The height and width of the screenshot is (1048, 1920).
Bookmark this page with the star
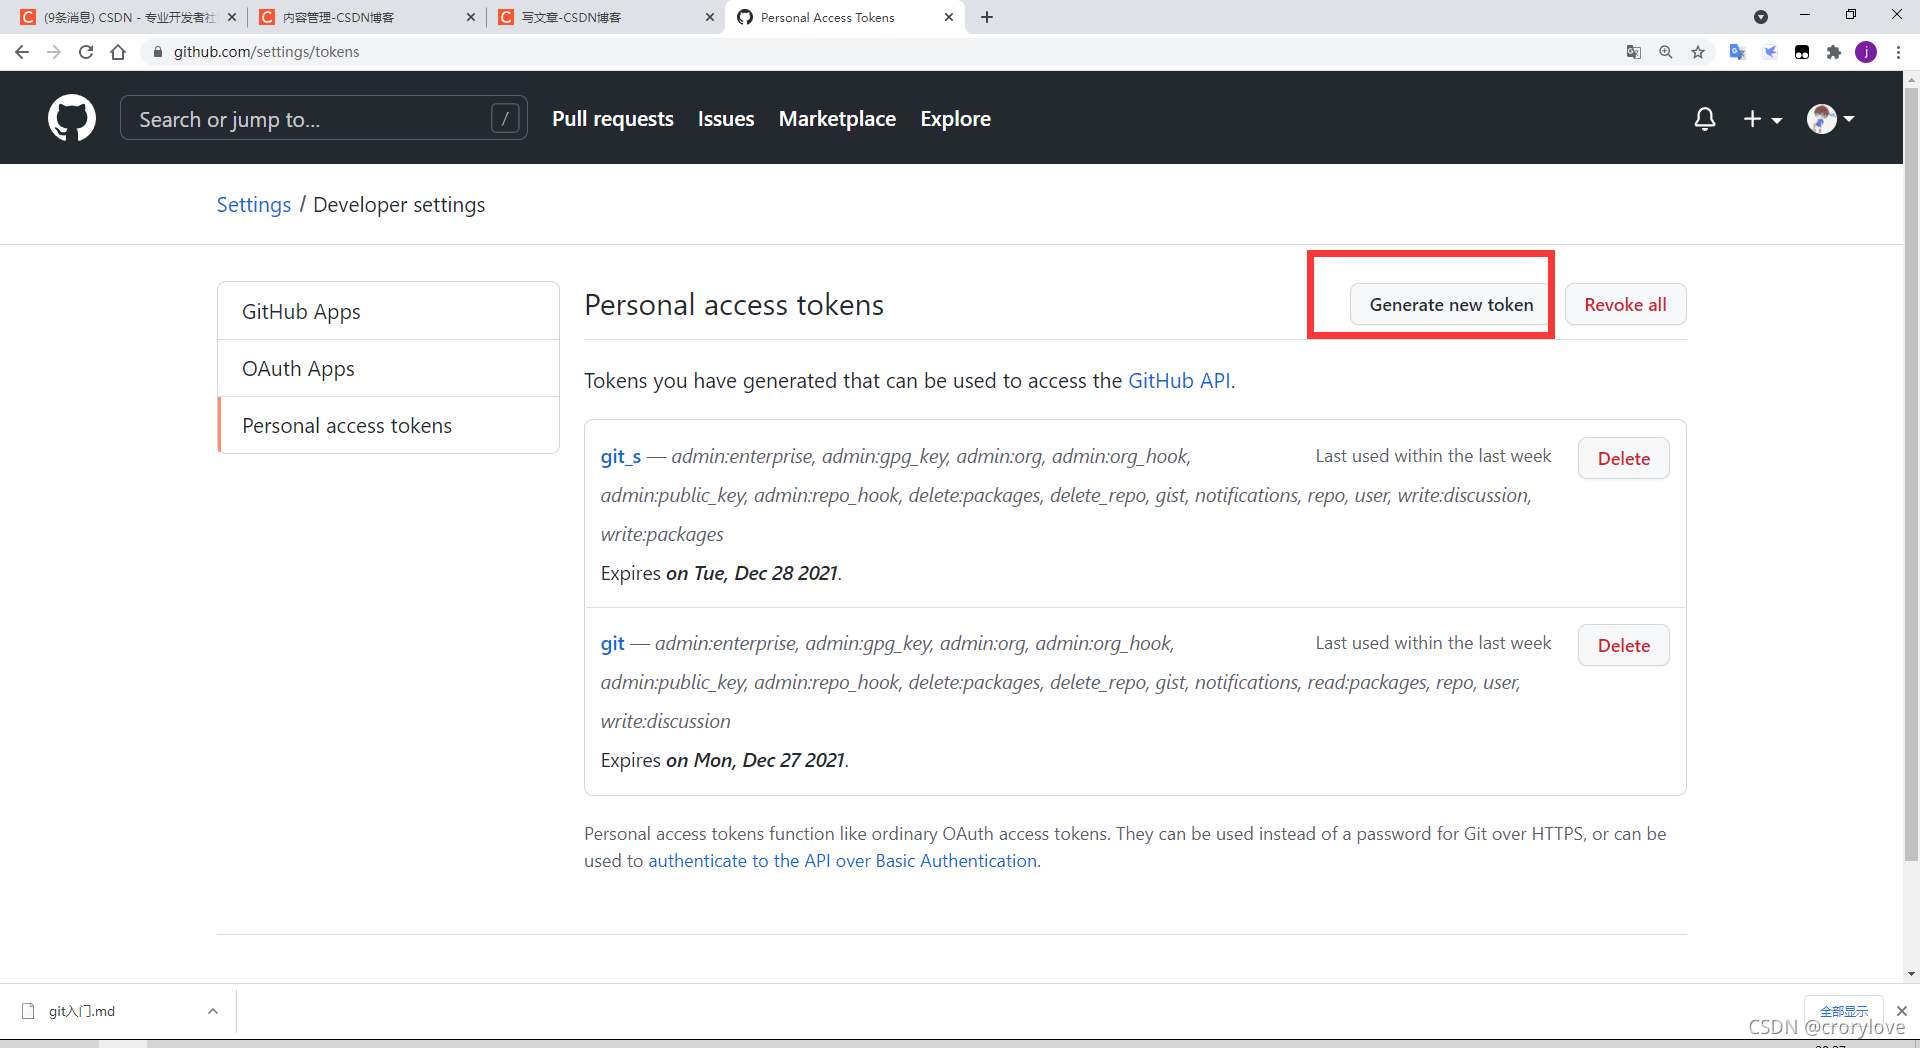[1698, 52]
